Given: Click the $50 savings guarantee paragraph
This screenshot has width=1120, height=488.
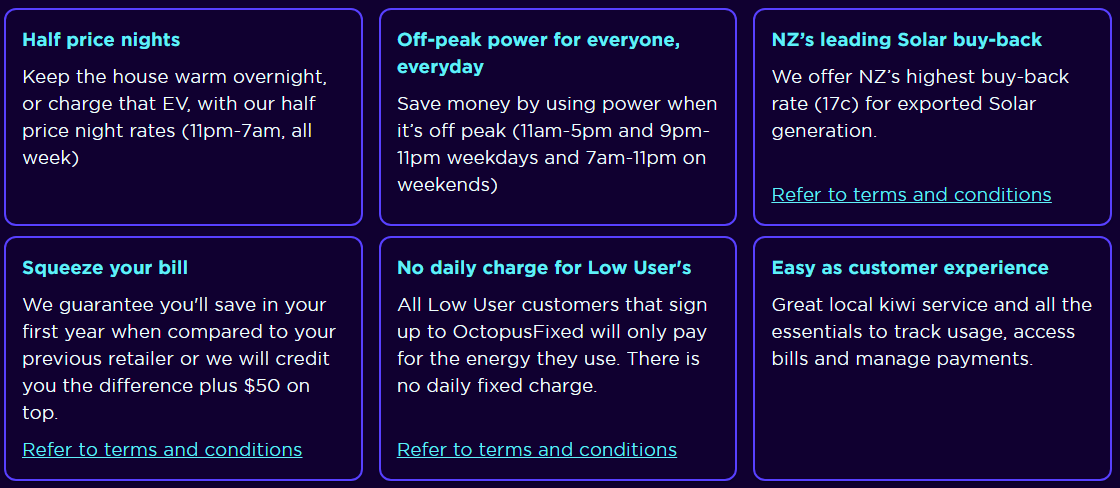Looking at the screenshot, I should [x=179, y=359].
